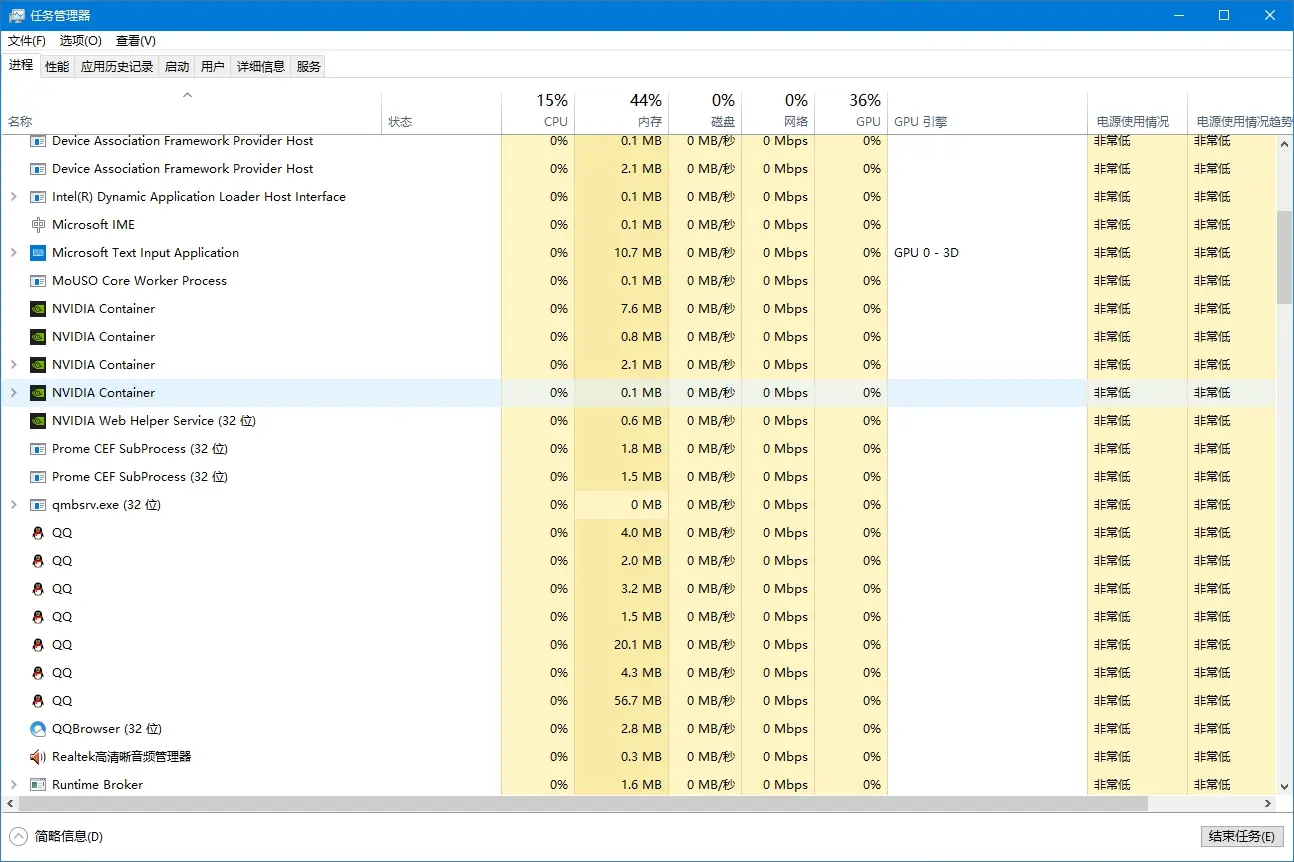
Task: Click the vertical scrollbar thumb
Action: pos(1284,257)
